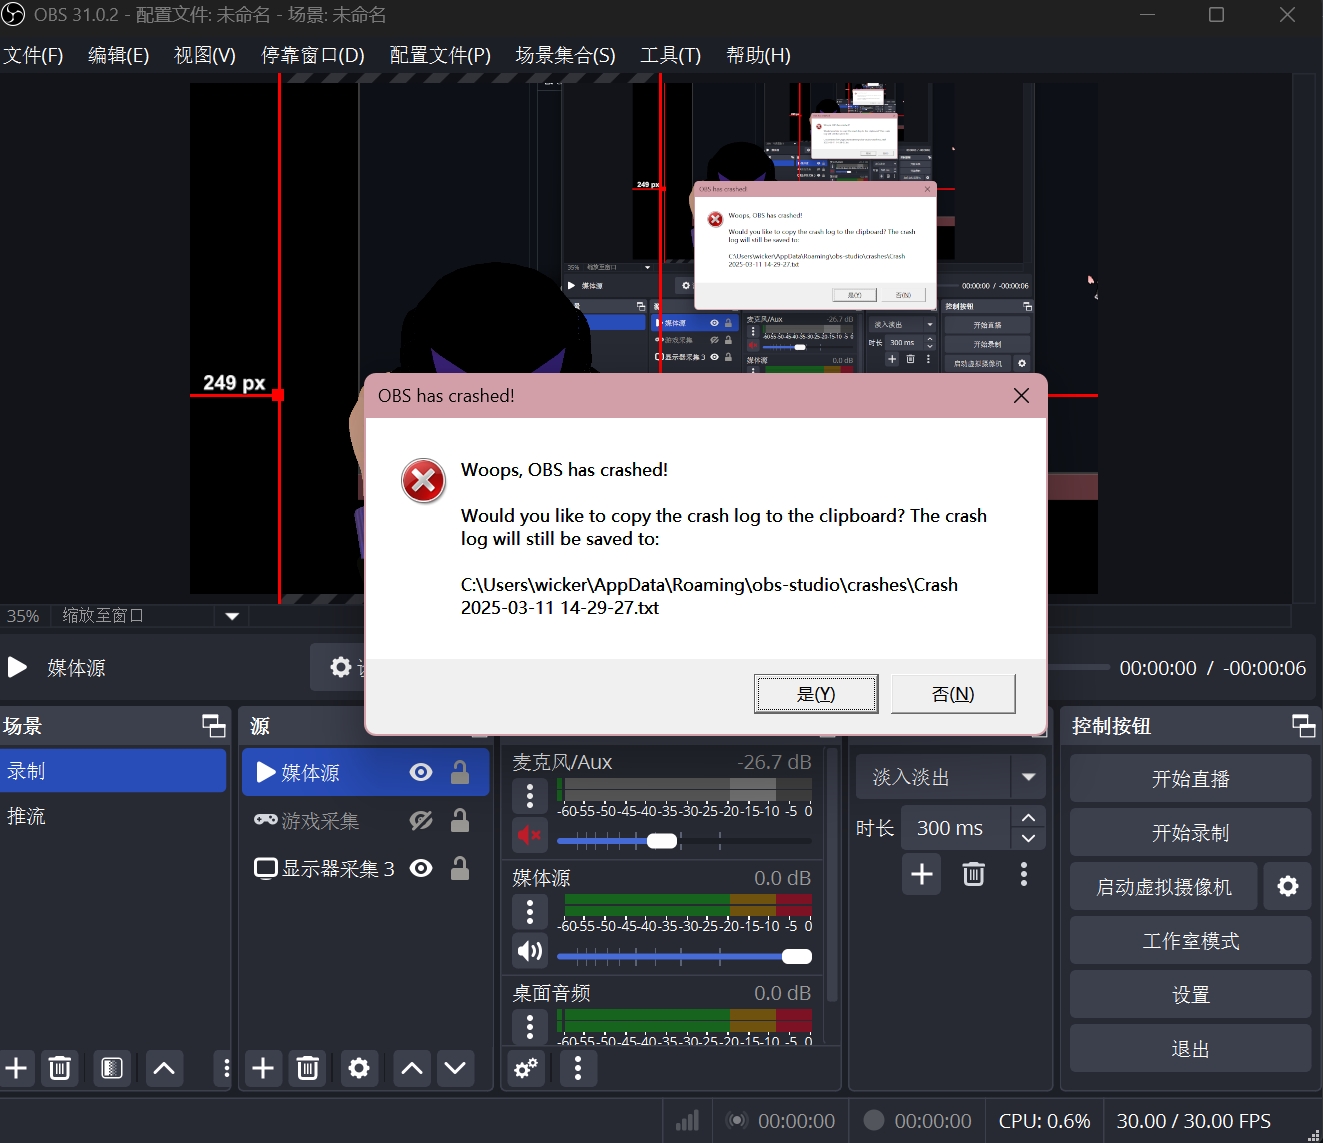Decrease transition duration

coord(1029,839)
